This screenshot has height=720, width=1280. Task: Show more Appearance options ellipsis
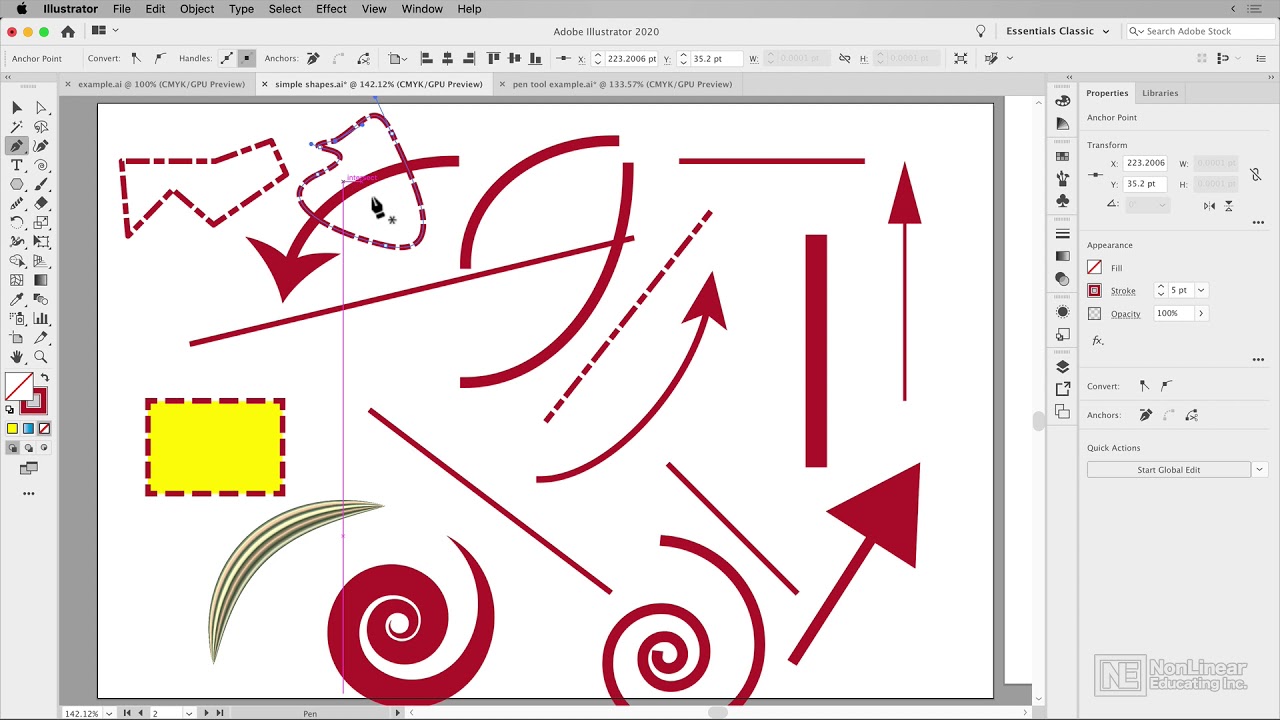click(1258, 359)
